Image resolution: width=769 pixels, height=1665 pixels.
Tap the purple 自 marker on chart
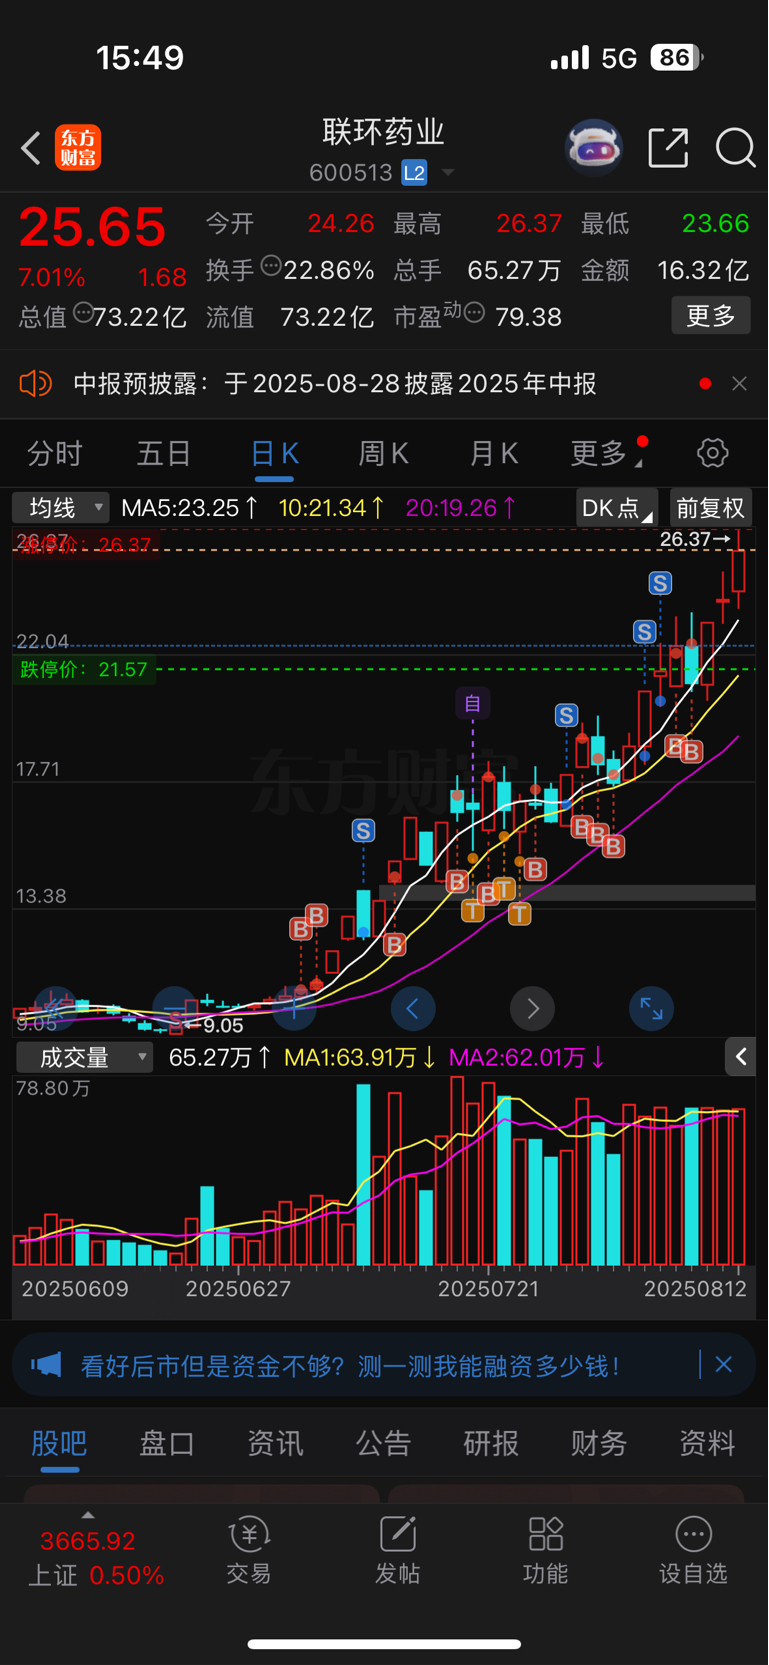click(x=472, y=704)
